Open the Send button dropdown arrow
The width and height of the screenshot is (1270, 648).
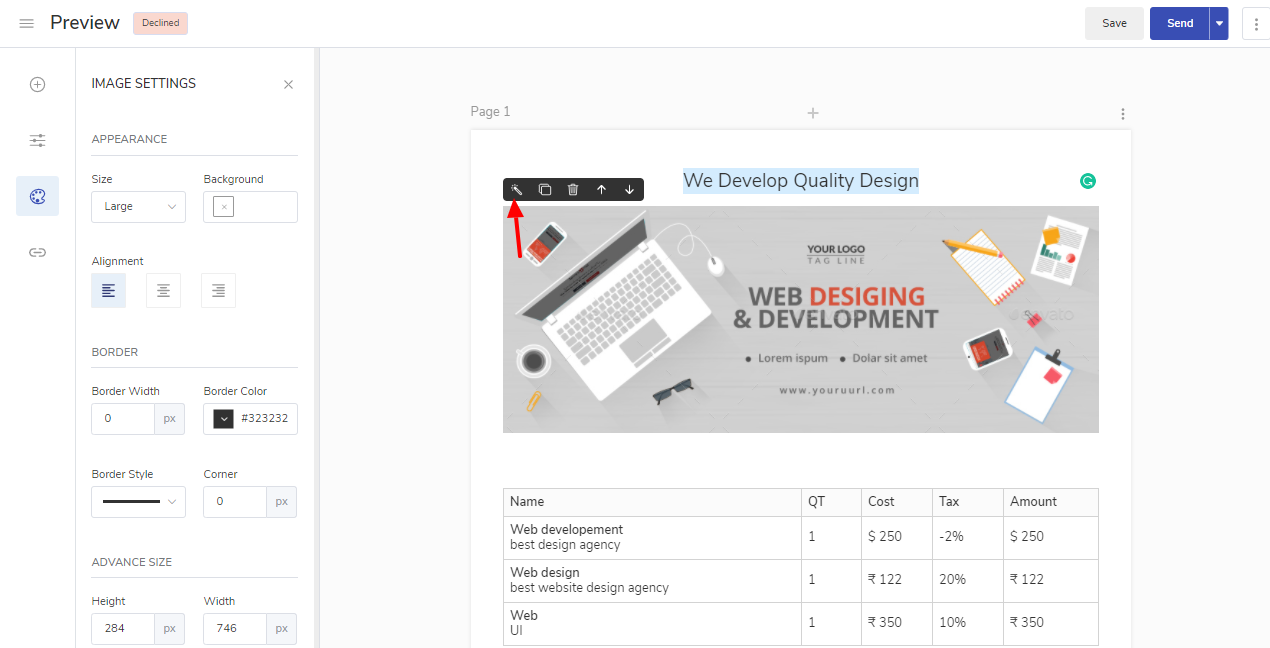(x=1218, y=23)
